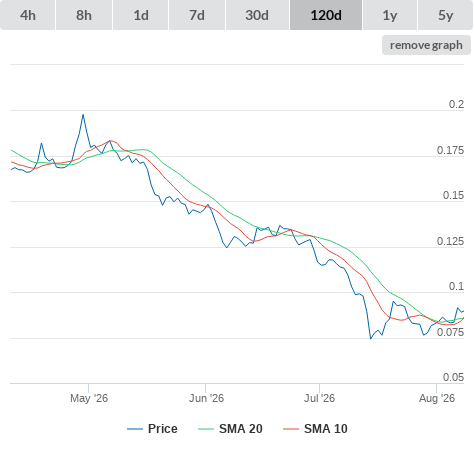Image resolution: width=474 pixels, height=455 pixels.
Task: Switch chart to 1y range
Action: [390, 15]
